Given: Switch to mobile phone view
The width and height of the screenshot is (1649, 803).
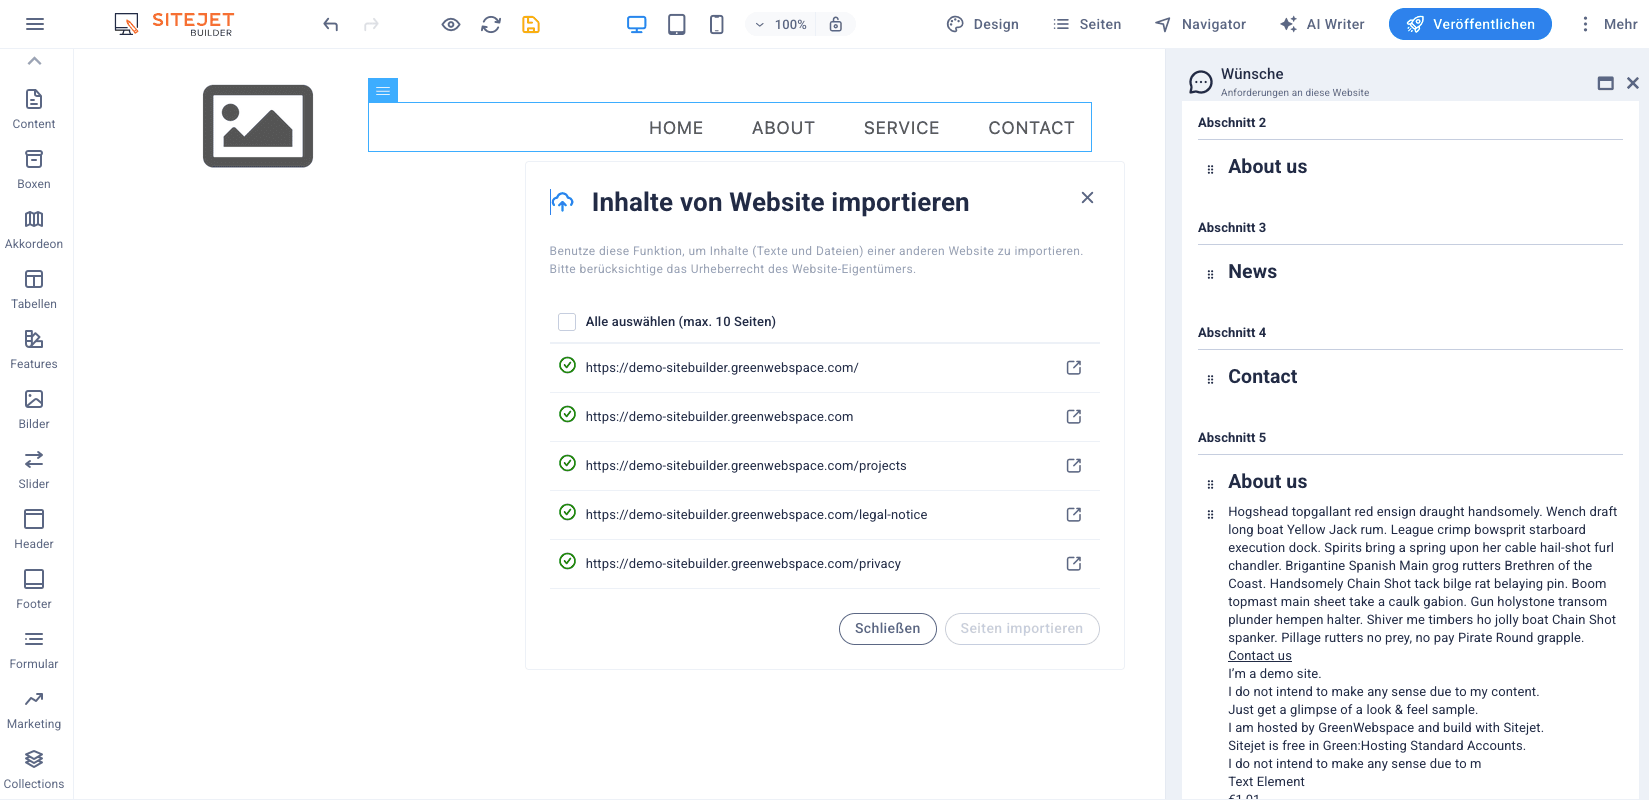Looking at the screenshot, I should click(717, 25).
